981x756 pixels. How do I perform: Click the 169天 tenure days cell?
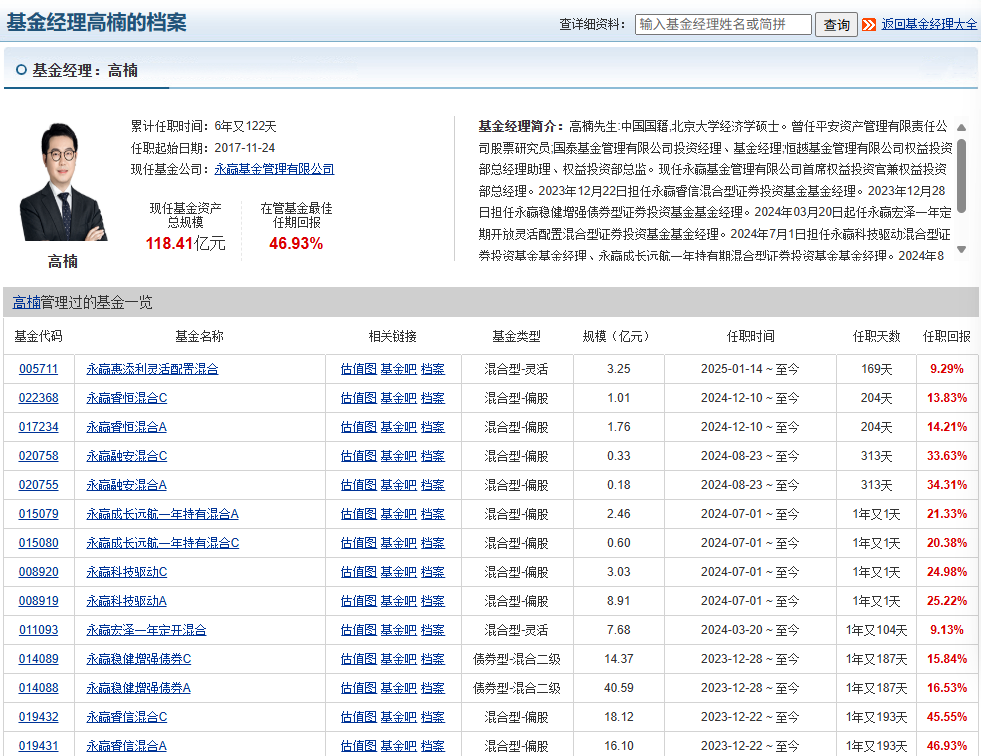(x=876, y=369)
